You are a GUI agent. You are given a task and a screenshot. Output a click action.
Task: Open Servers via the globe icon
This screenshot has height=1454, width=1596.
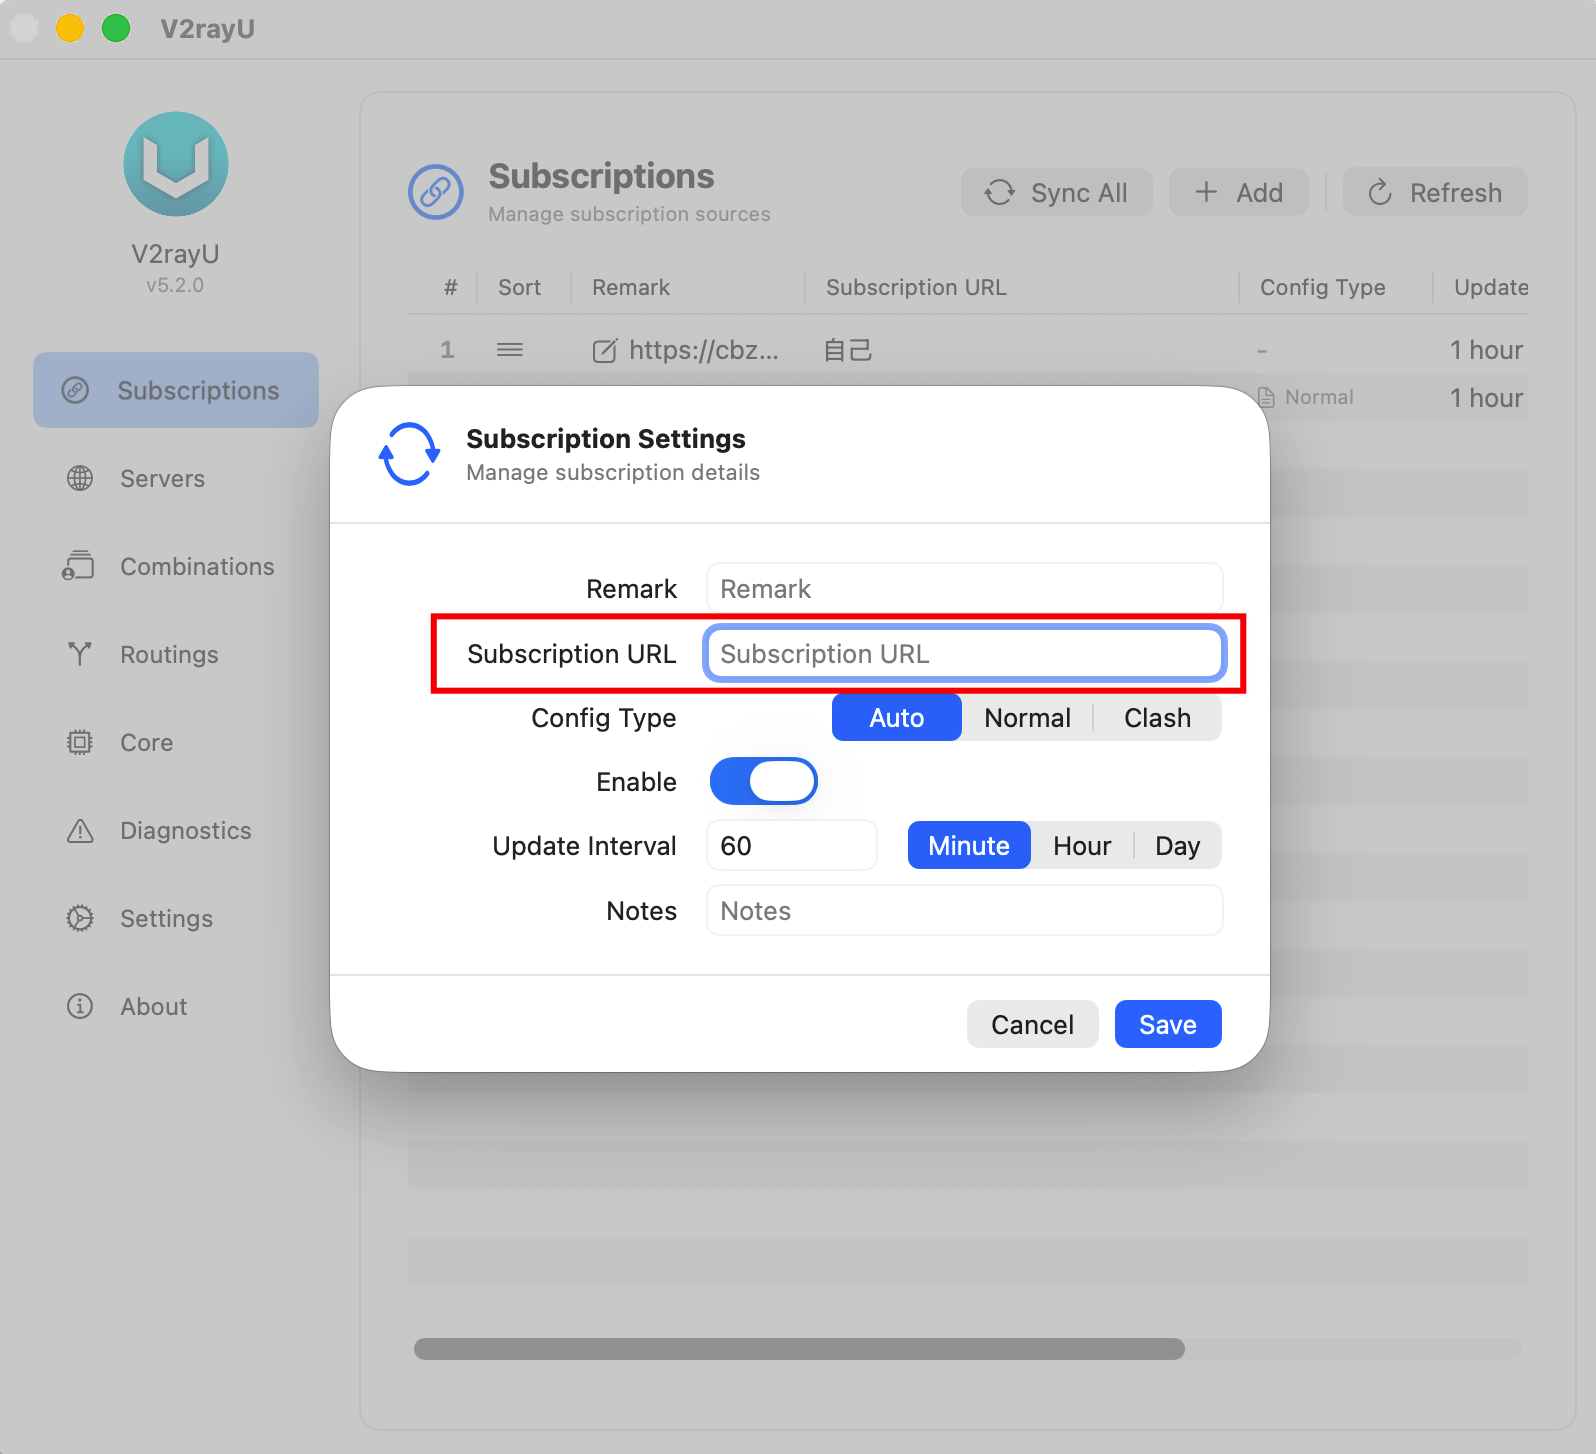(80, 478)
